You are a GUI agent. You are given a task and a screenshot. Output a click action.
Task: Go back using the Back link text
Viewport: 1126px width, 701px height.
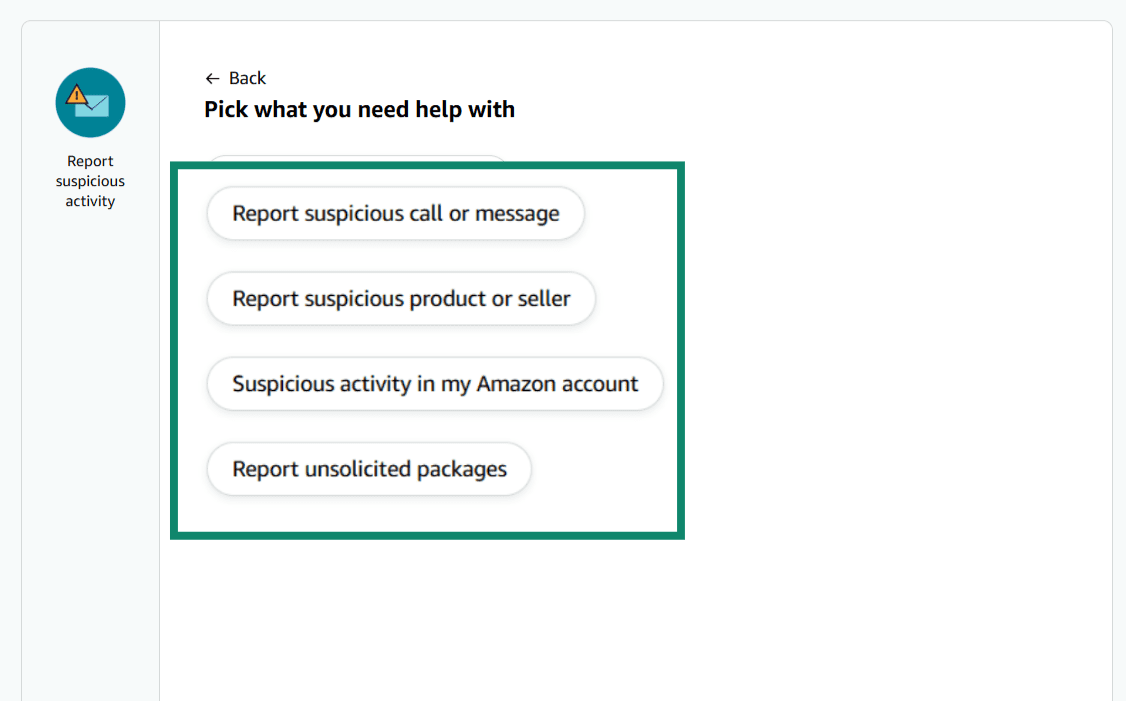coord(247,78)
